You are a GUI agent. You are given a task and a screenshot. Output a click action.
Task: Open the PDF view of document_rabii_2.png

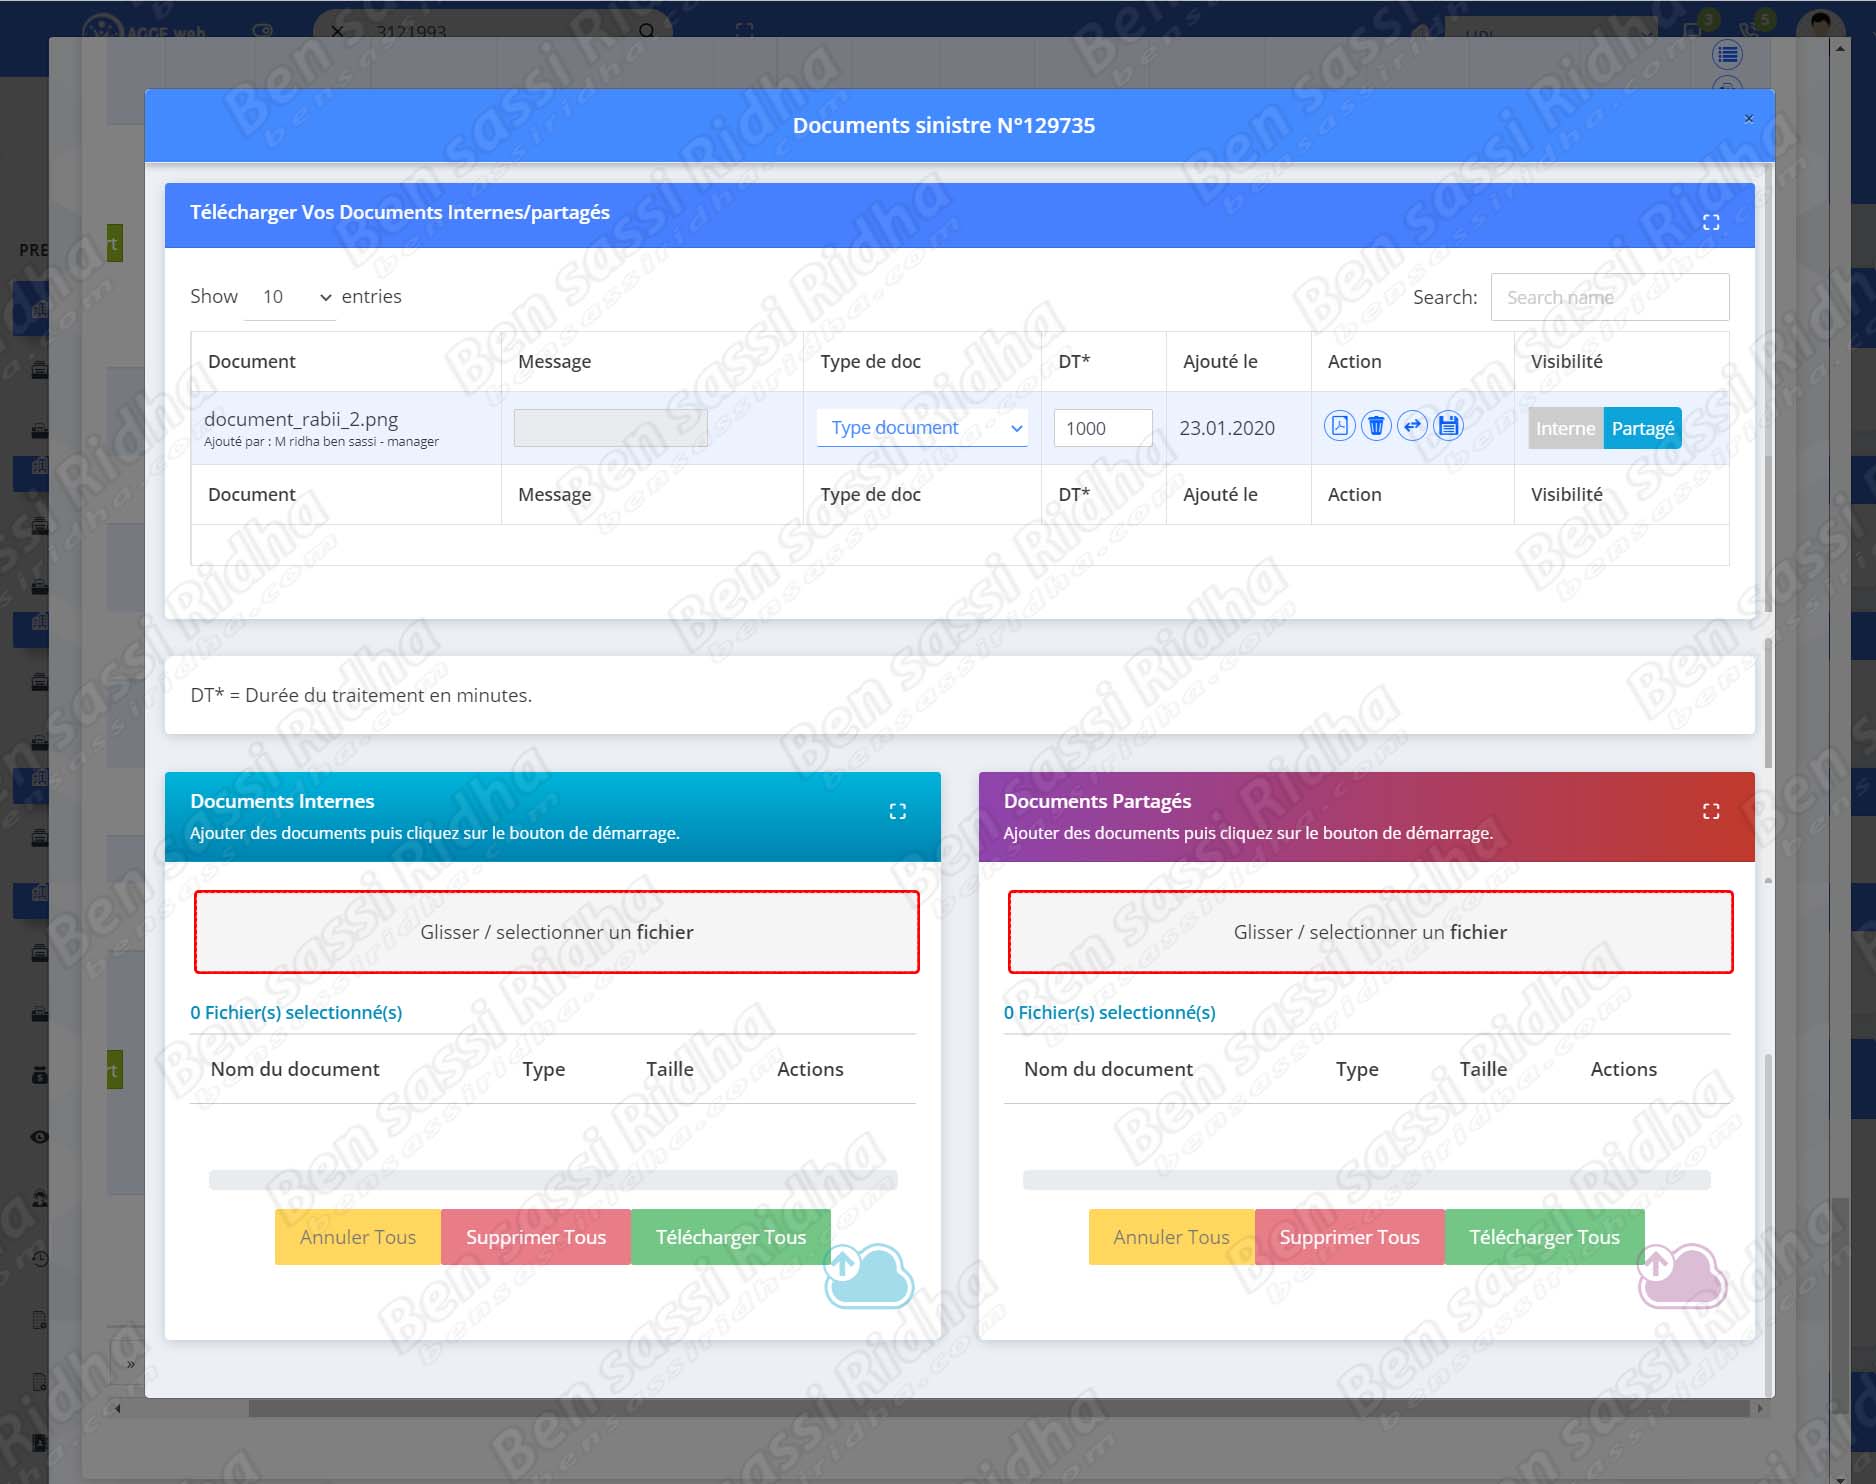[1339, 426]
